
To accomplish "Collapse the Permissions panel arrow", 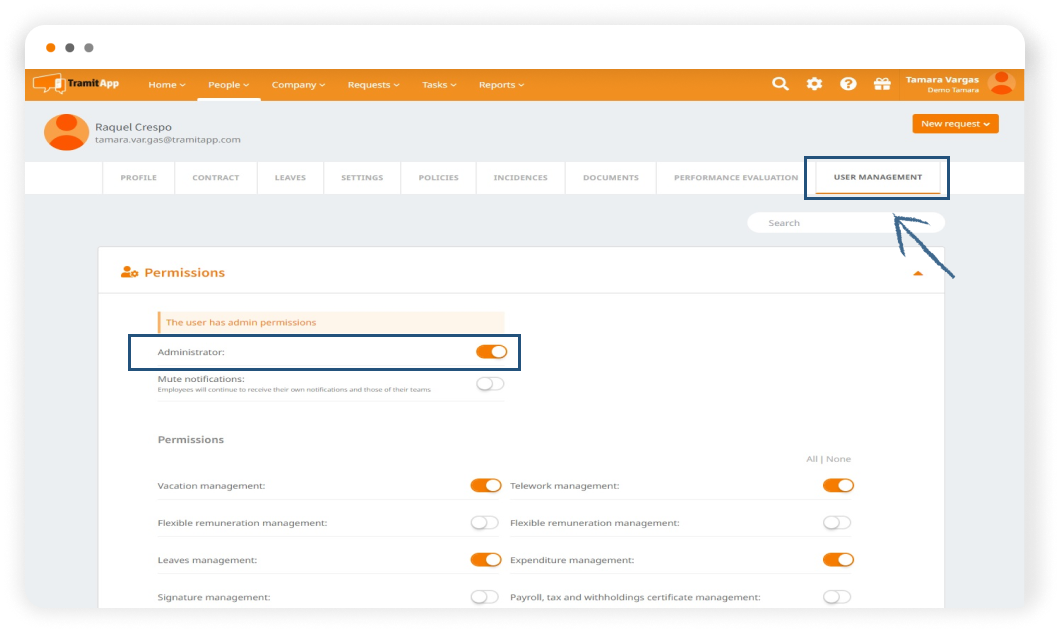I will 917,273.
